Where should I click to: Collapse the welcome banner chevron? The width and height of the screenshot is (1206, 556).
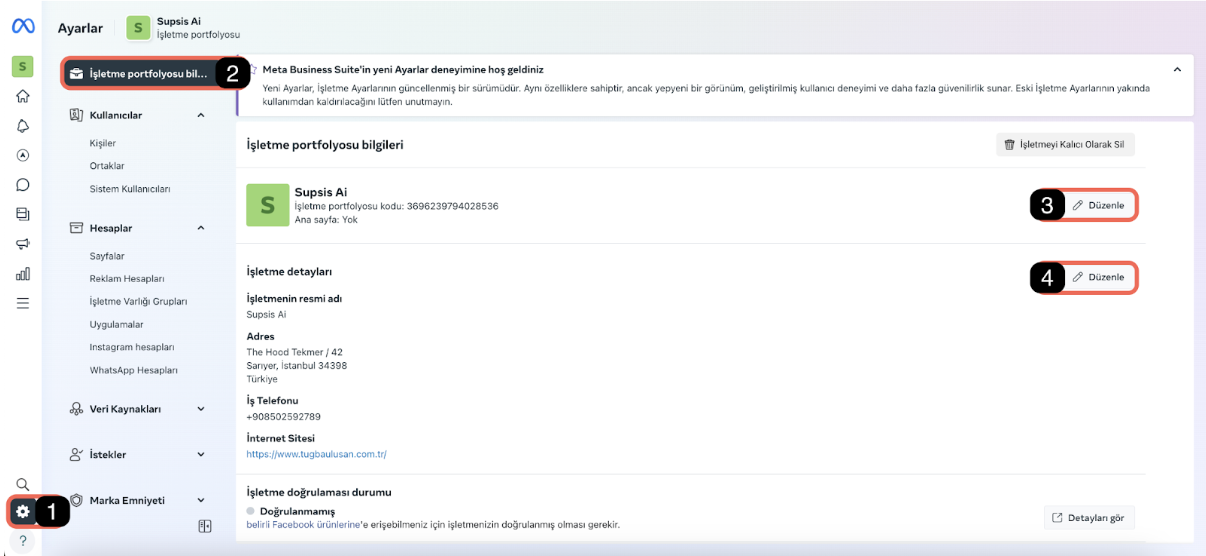click(x=1177, y=70)
